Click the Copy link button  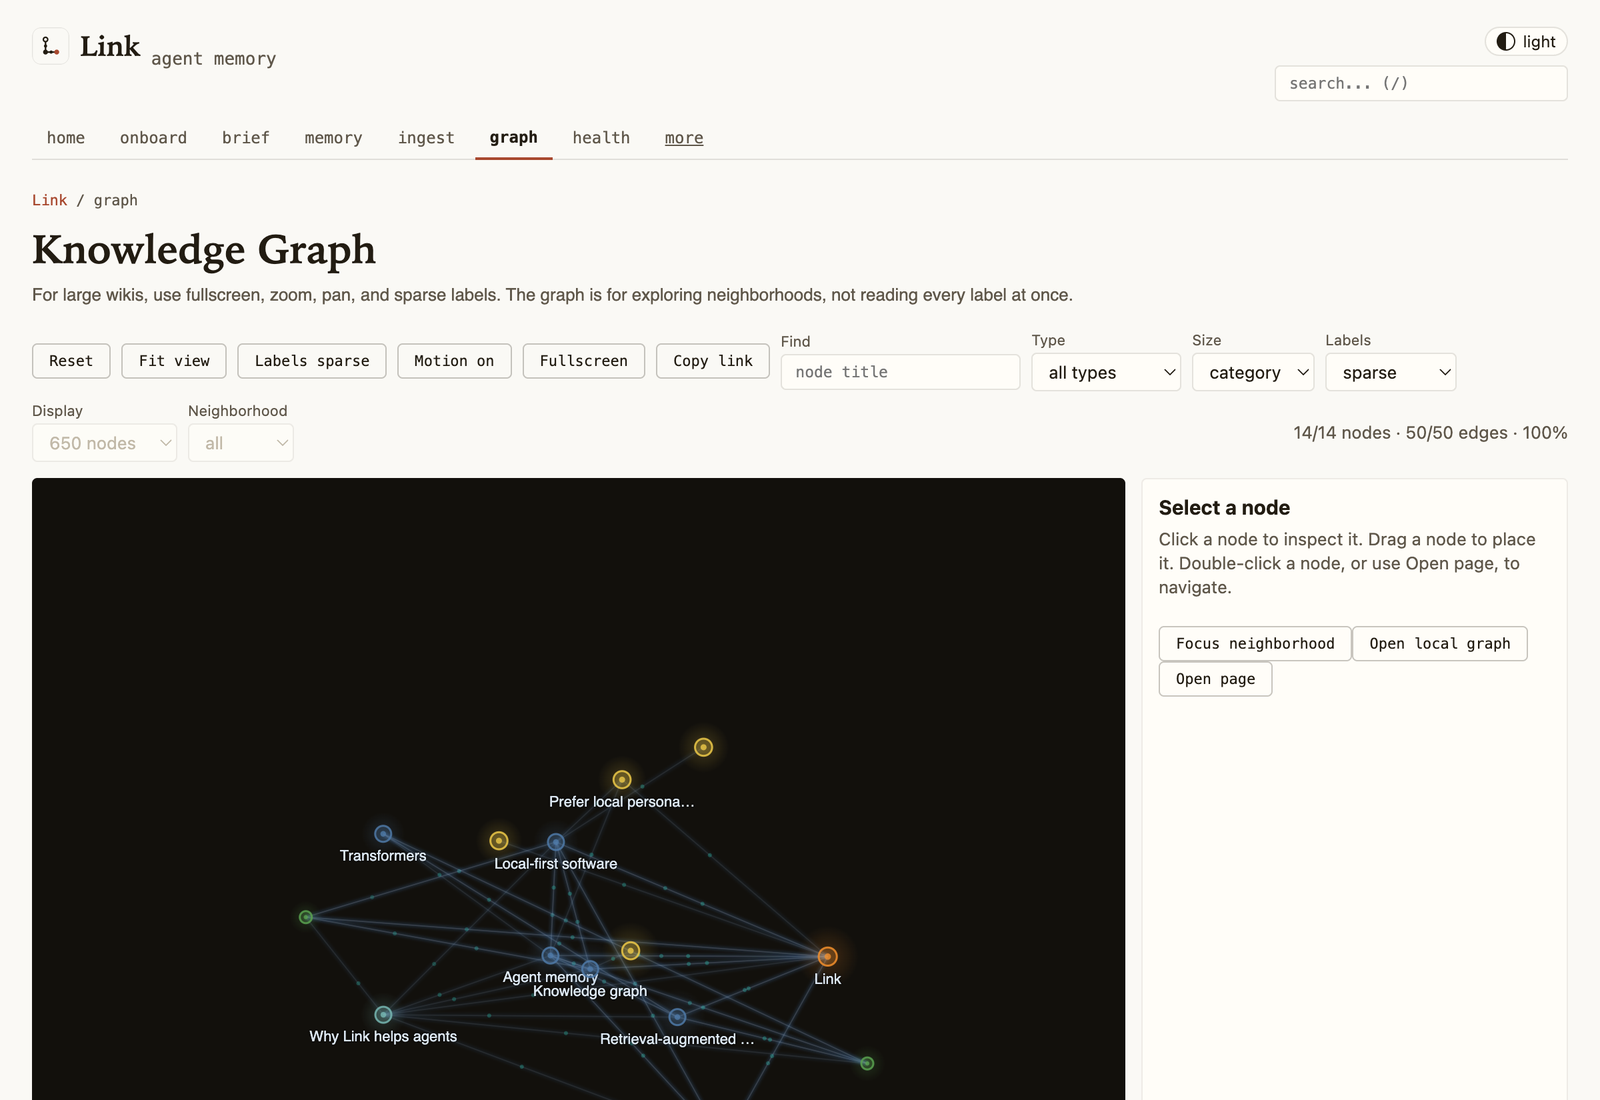pos(713,361)
